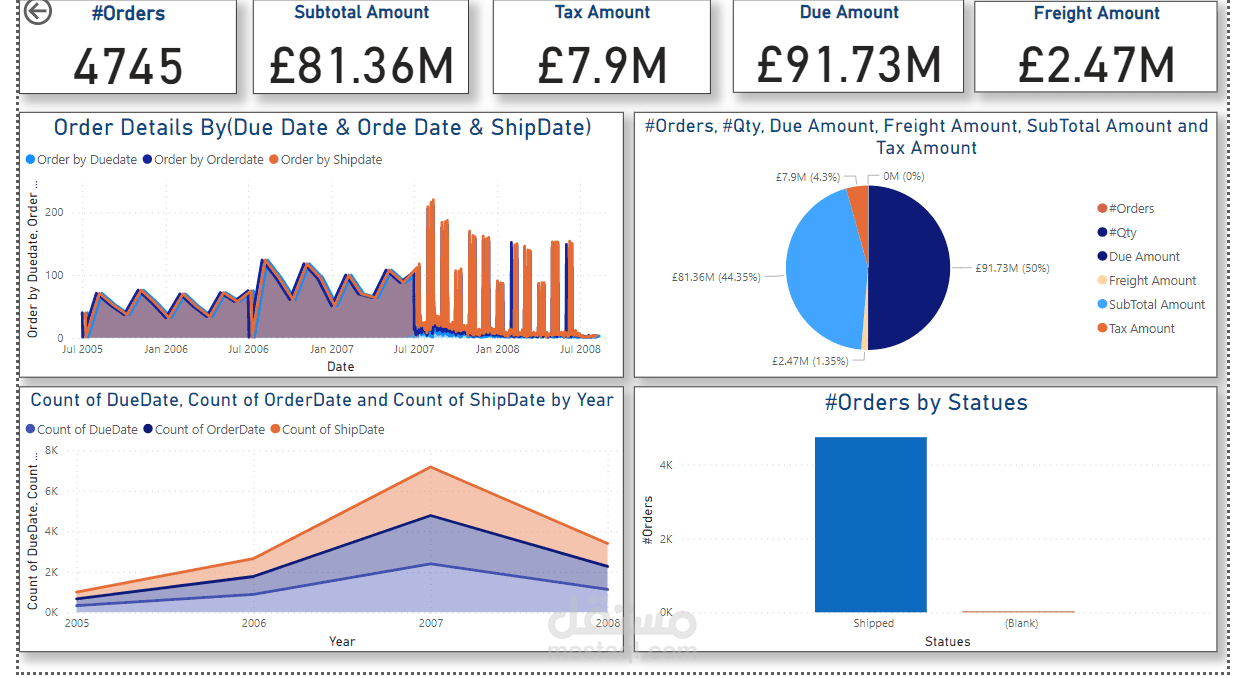
Task: Click the Count of ShipDate legend item
Action: [x=327, y=430]
